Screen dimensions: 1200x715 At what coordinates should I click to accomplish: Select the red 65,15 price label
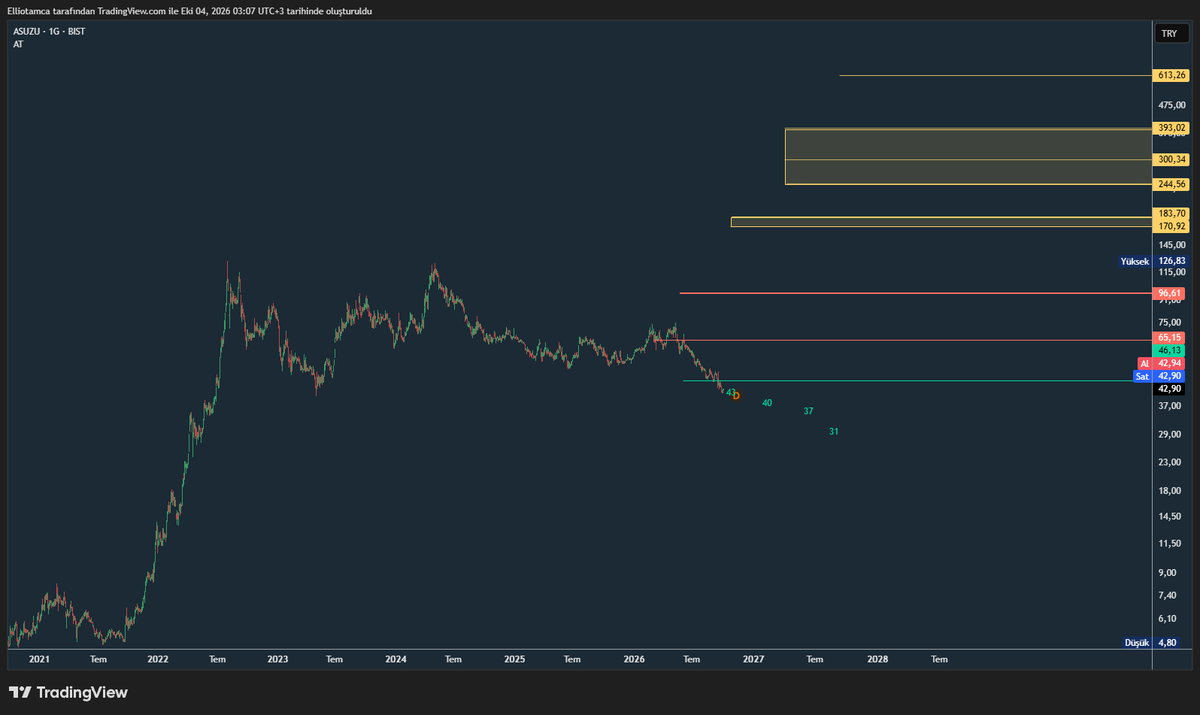(1171, 340)
